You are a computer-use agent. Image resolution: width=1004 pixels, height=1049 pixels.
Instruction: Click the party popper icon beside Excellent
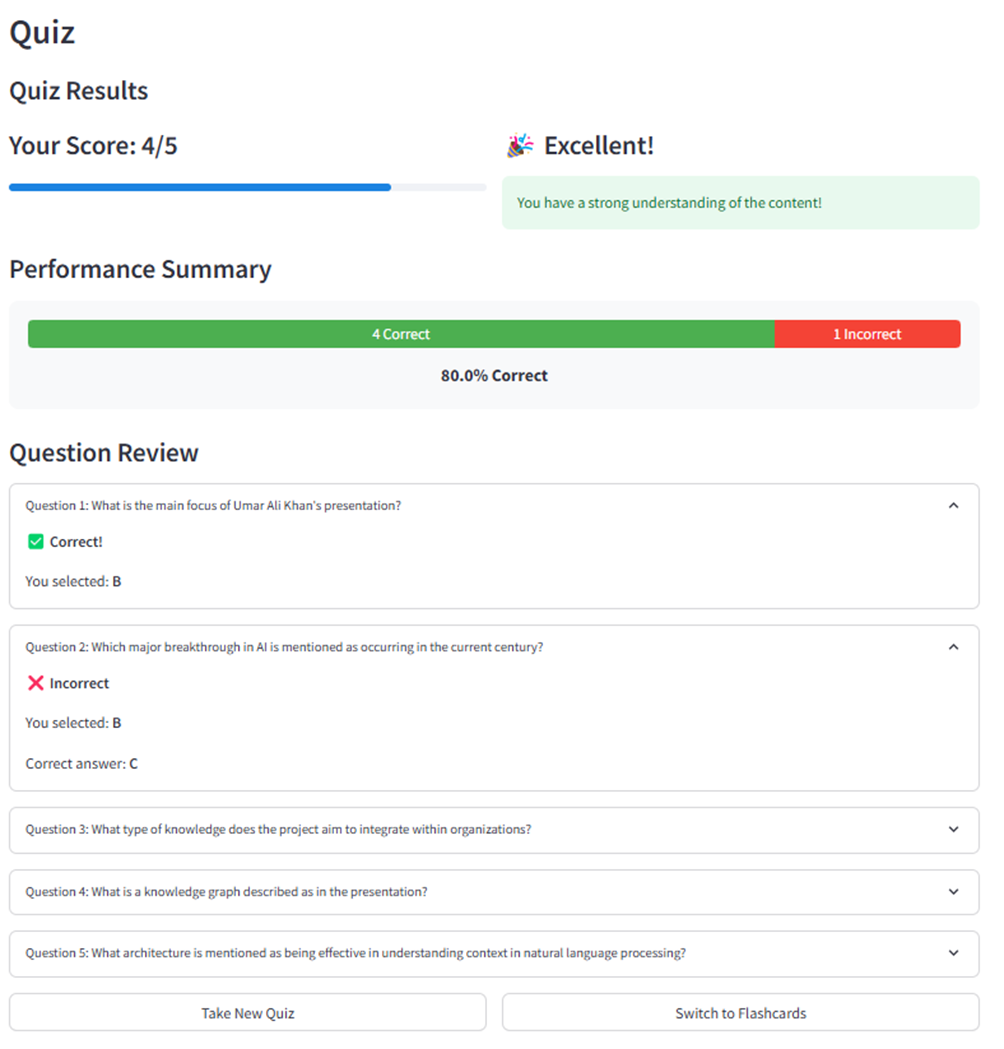click(x=520, y=146)
